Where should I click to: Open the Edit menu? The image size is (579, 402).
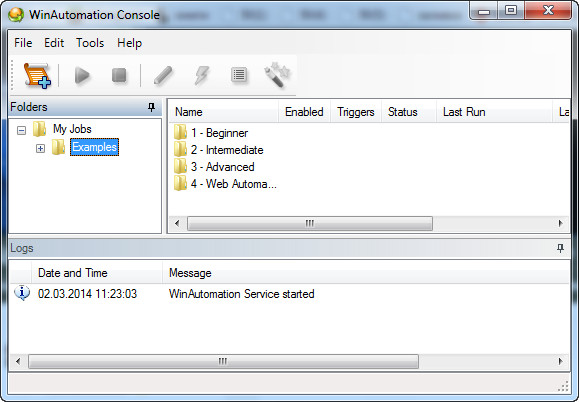click(54, 43)
